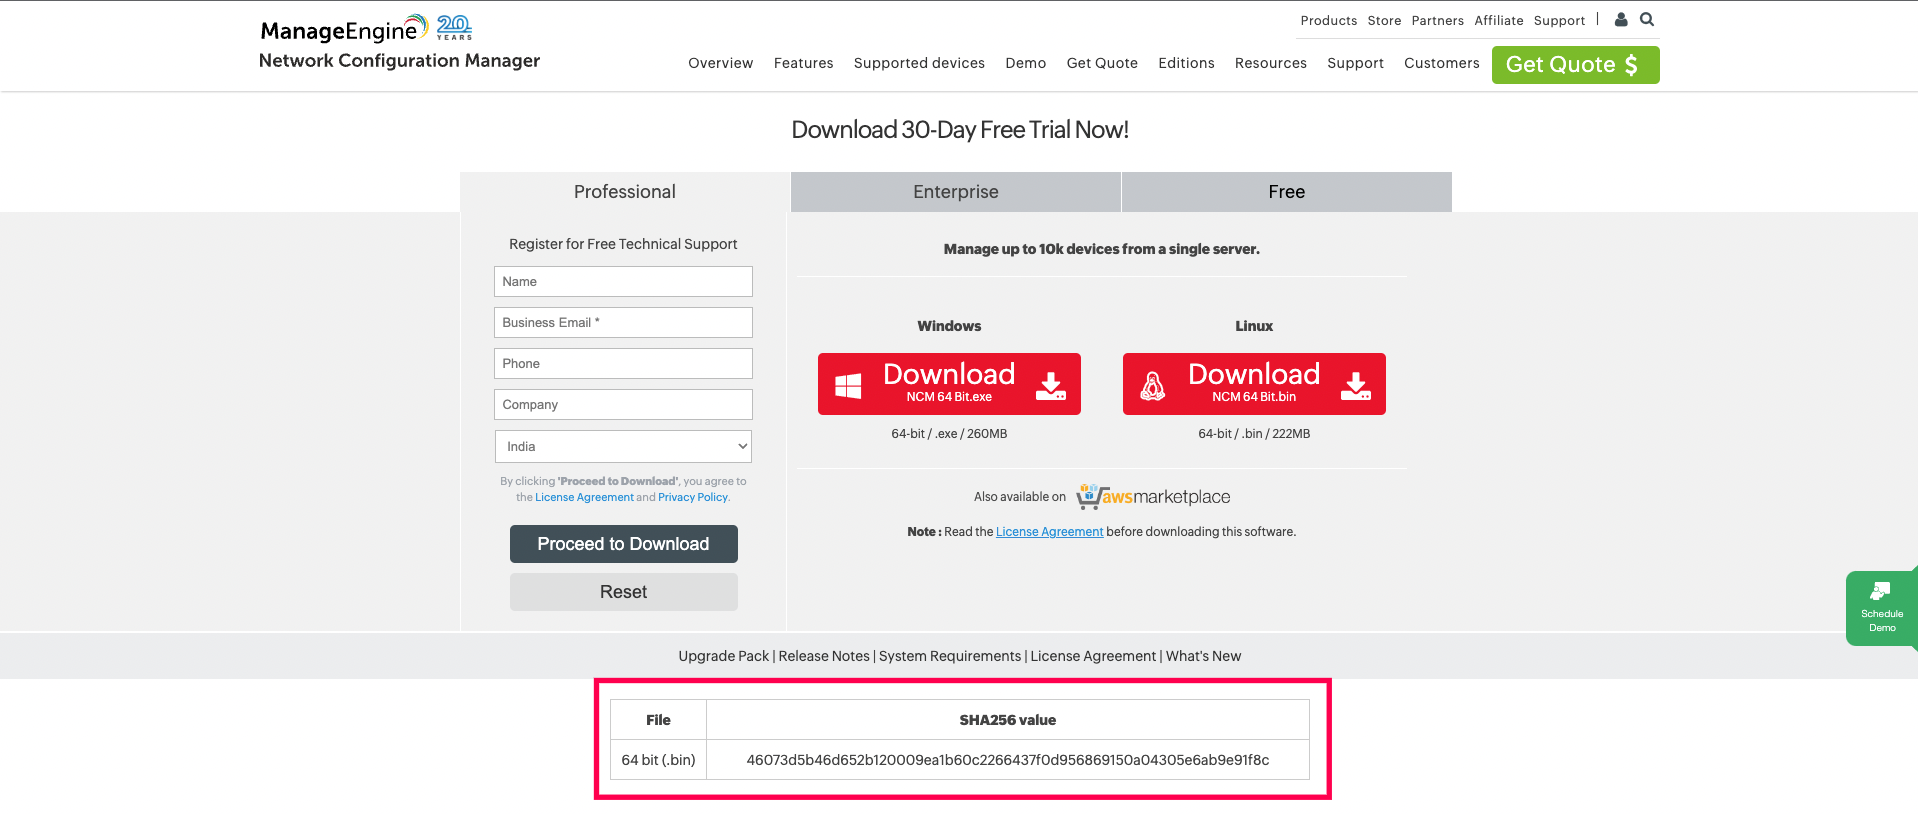Open the Upgrade Pack link
The height and width of the screenshot is (814, 1918).
tap(723, 656)
